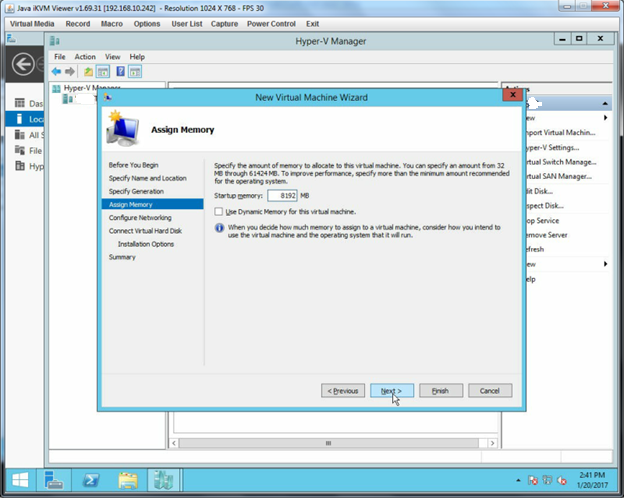624x498 pixels.
Task: Open Power Control menu in iKVM Viewer
Action: coord(271,24)
